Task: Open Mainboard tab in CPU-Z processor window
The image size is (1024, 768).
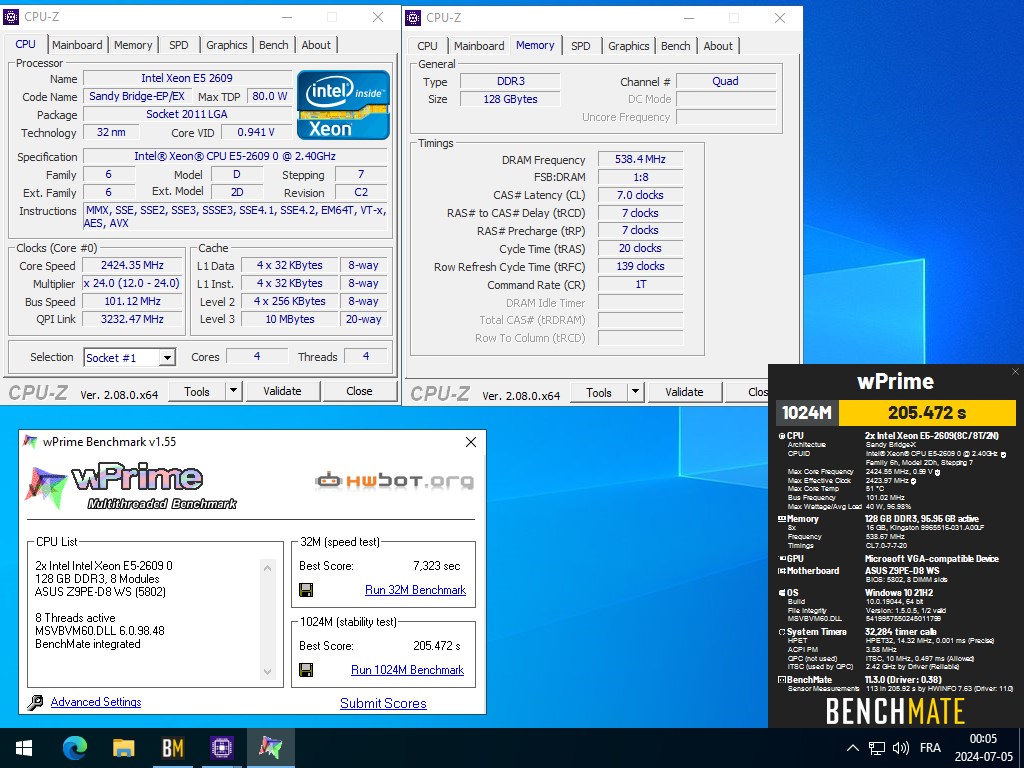Action: tap(77, 45)
